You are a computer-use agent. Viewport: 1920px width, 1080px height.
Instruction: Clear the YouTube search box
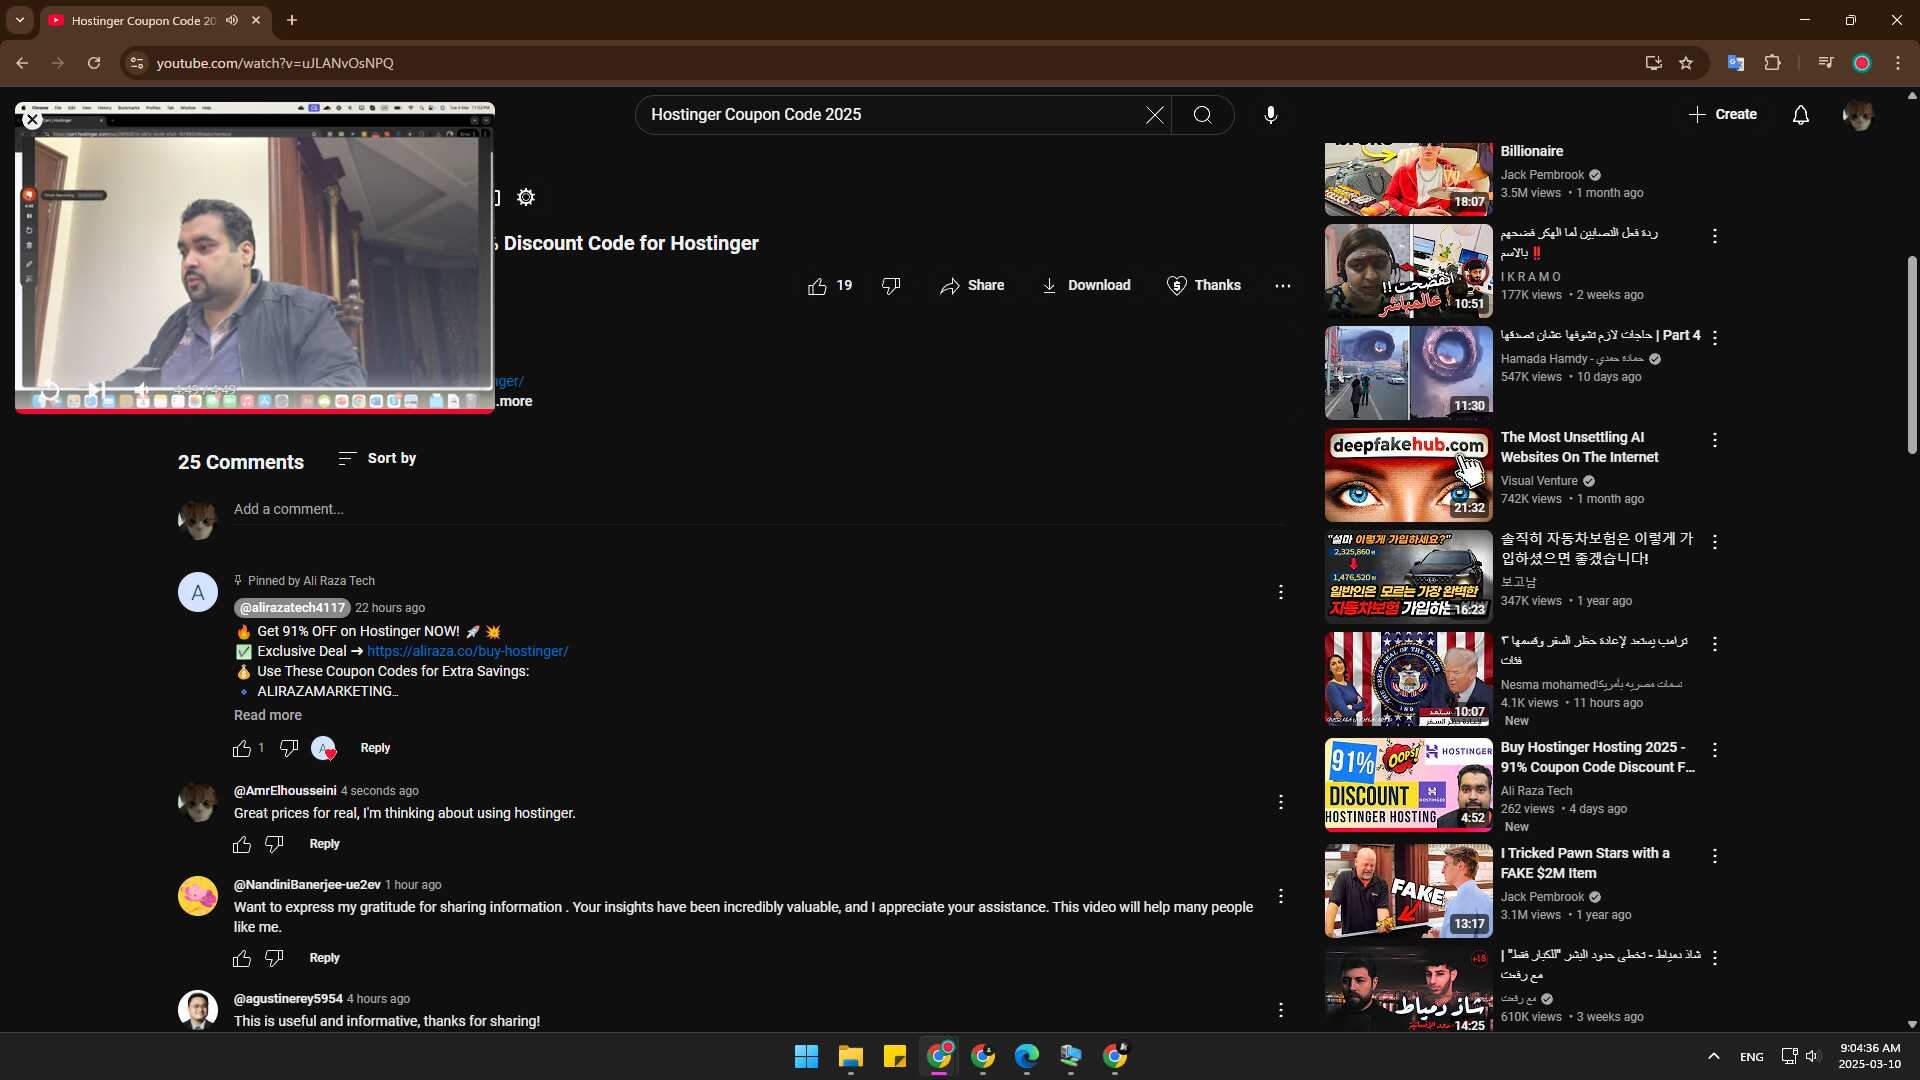tap(1154, 115)
